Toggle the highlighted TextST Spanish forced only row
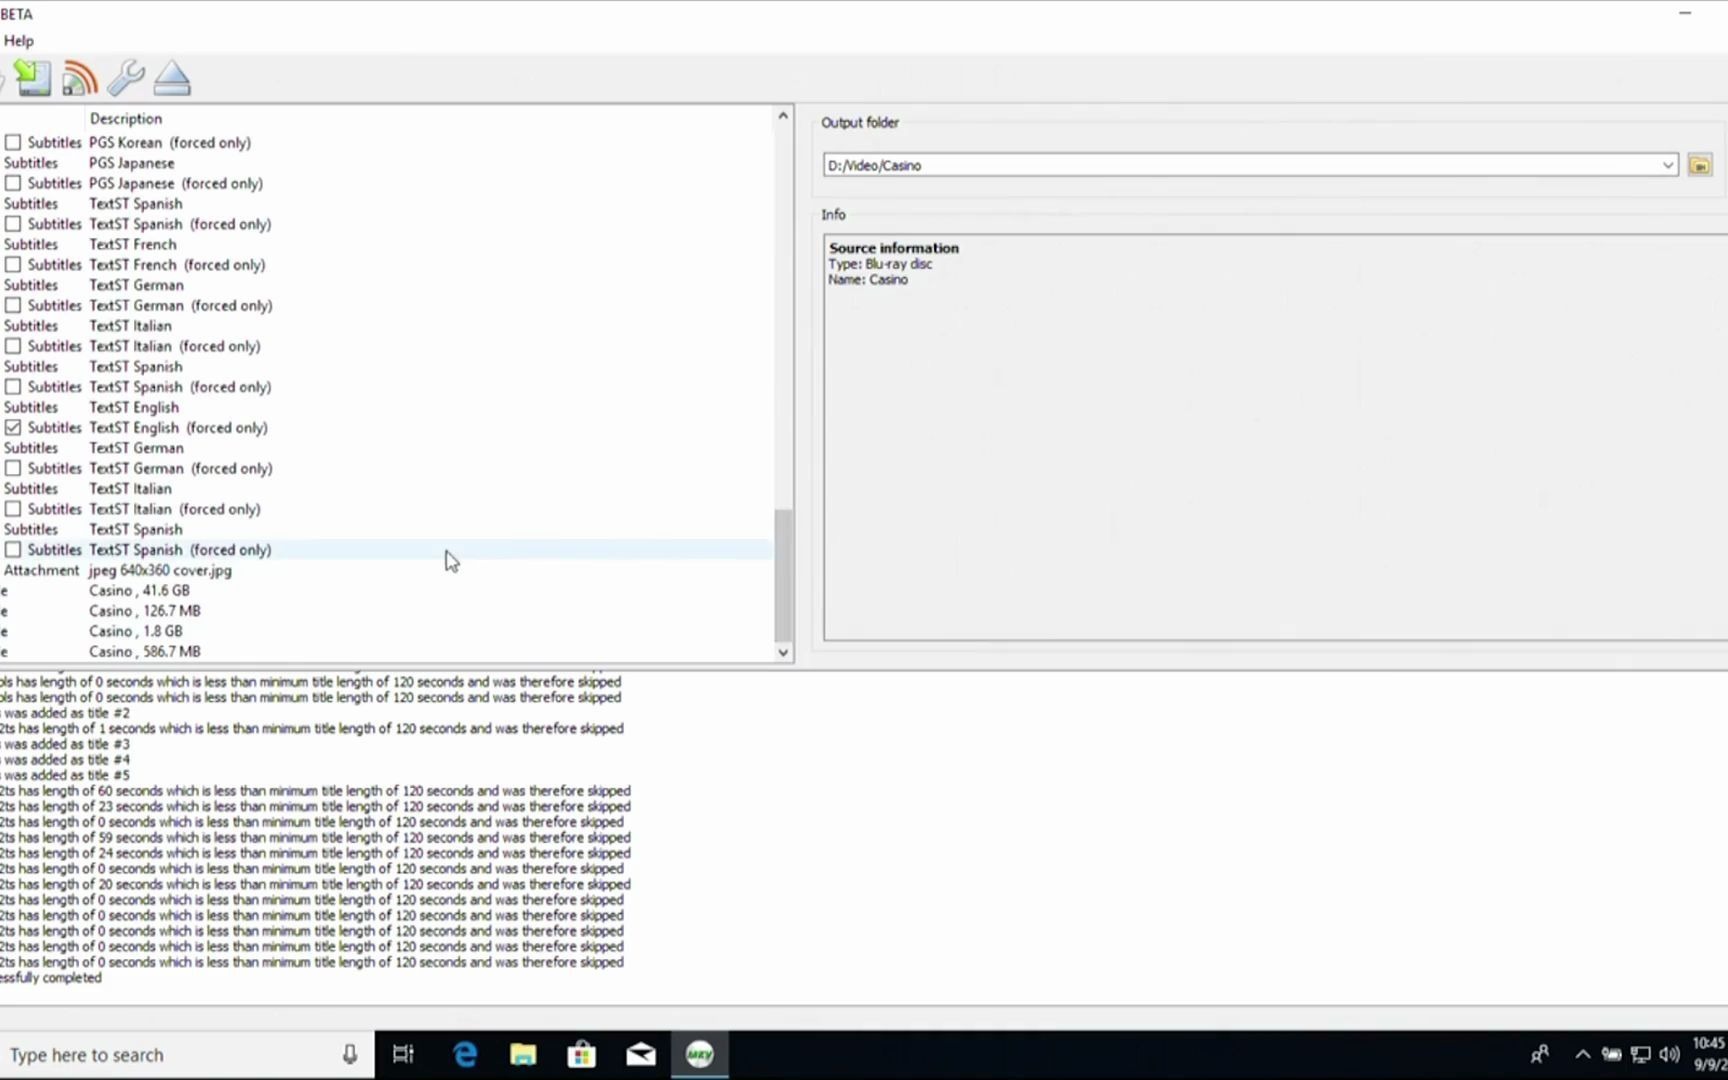This screenshot has height=1080, width=1728. point(13,550)
